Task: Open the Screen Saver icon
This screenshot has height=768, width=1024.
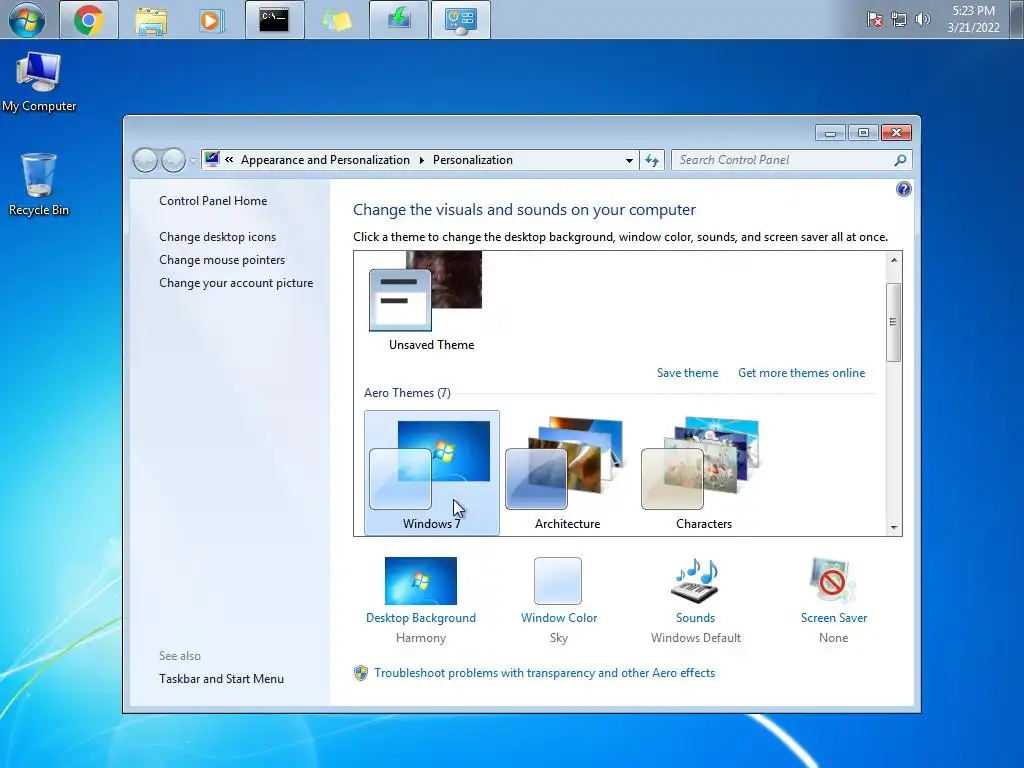Action: 833,580
